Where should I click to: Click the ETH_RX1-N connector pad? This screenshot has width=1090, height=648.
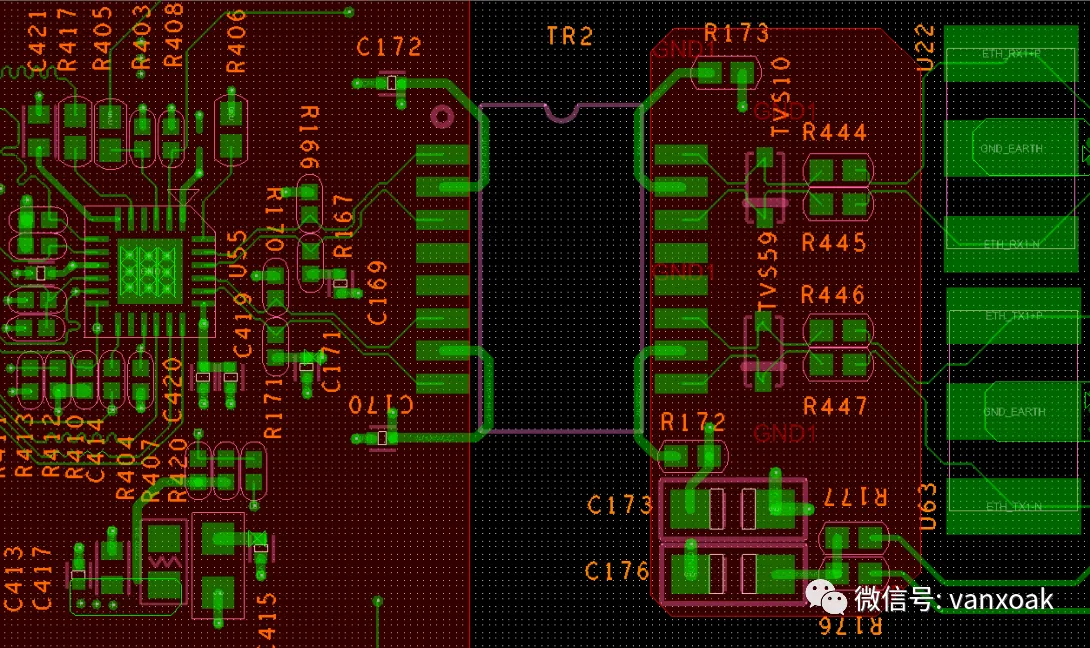tap(1011, 244)
